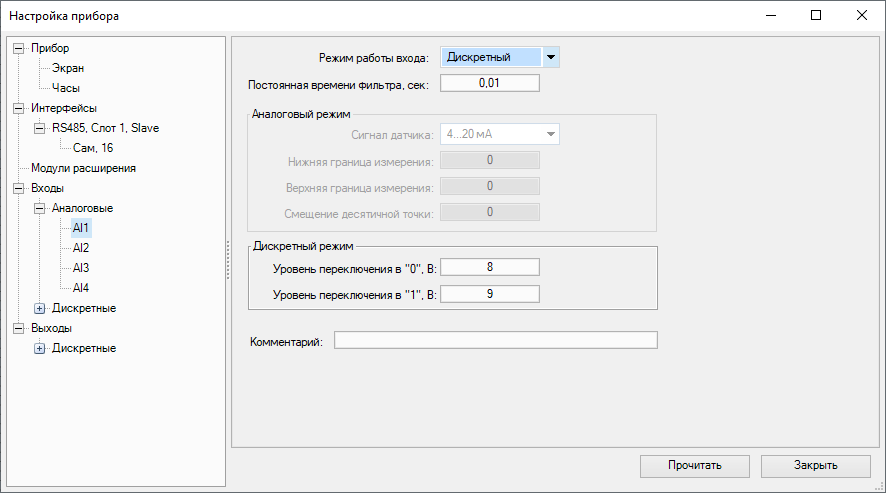Collapse the Аналоговые inputs node
The width and height of the screenshot is (886, 493).
(40, 208)
